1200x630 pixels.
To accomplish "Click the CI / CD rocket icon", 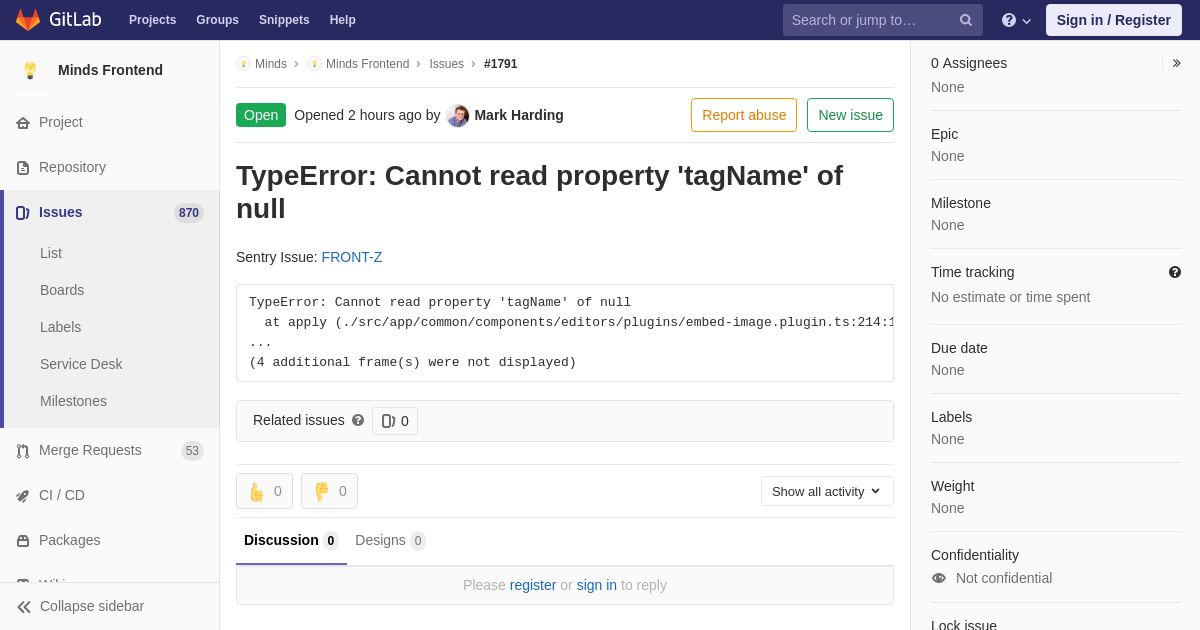I will tap(23, 496).
